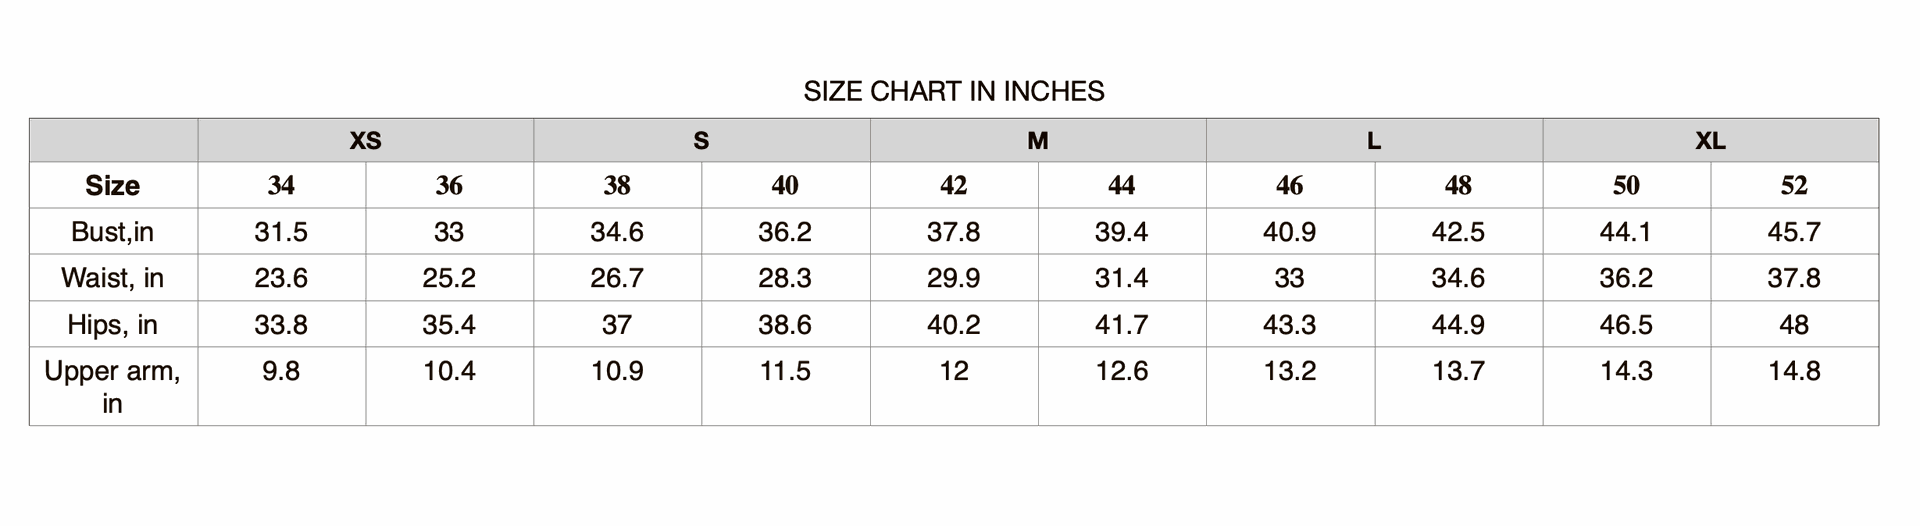The width and height of the screenshot is (1920, 526).
Task: Click the L size group header
Action: [x=1374, y=140]
